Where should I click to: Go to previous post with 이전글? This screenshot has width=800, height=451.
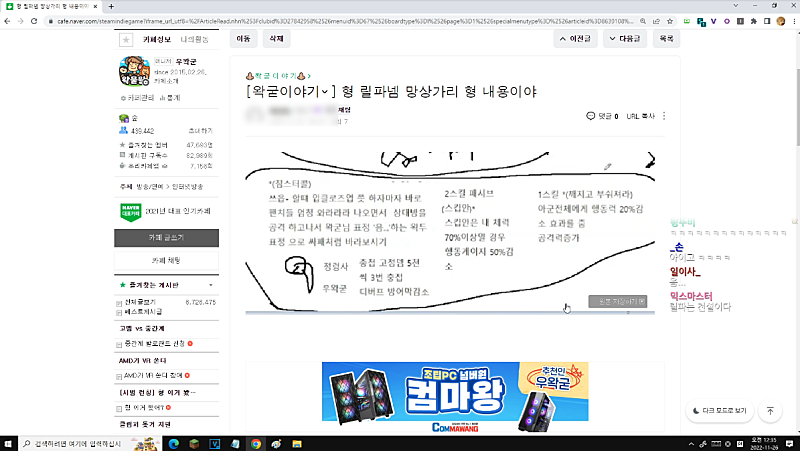tap(575, 38)
